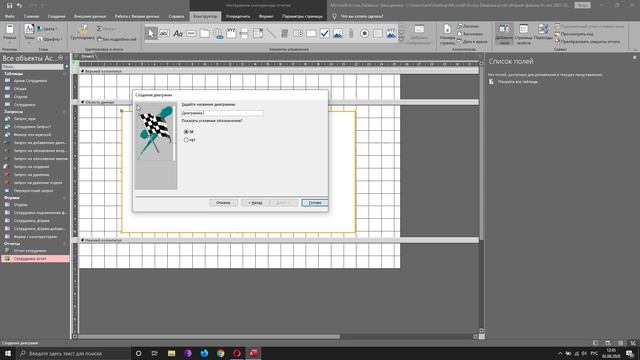Open the Page Numbers (Номера страниц) button
Image resolution: width=640 pixels, height=360 pixels.
[x=447, y=35]
